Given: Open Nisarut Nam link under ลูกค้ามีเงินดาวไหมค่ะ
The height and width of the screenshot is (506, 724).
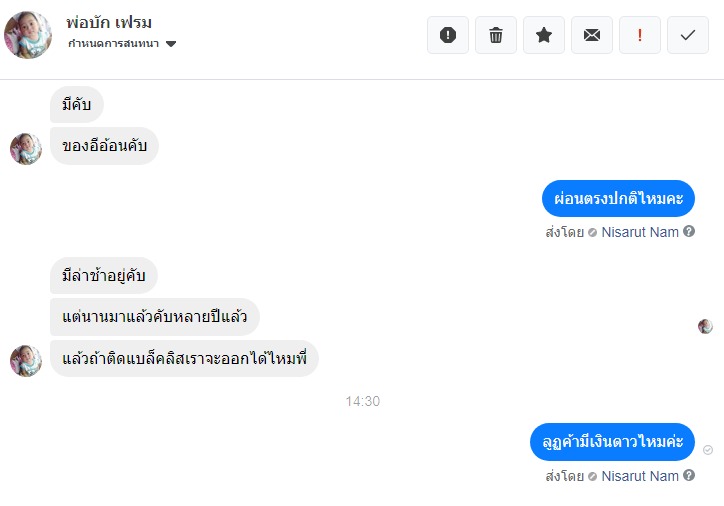Looking at the screenshot, I should coord(640,476).
